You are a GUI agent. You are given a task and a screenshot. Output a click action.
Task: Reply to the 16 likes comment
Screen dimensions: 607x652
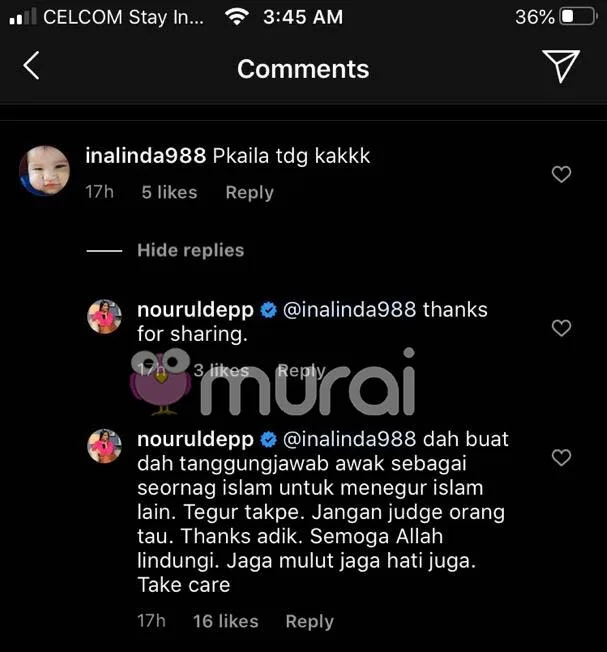310,621
